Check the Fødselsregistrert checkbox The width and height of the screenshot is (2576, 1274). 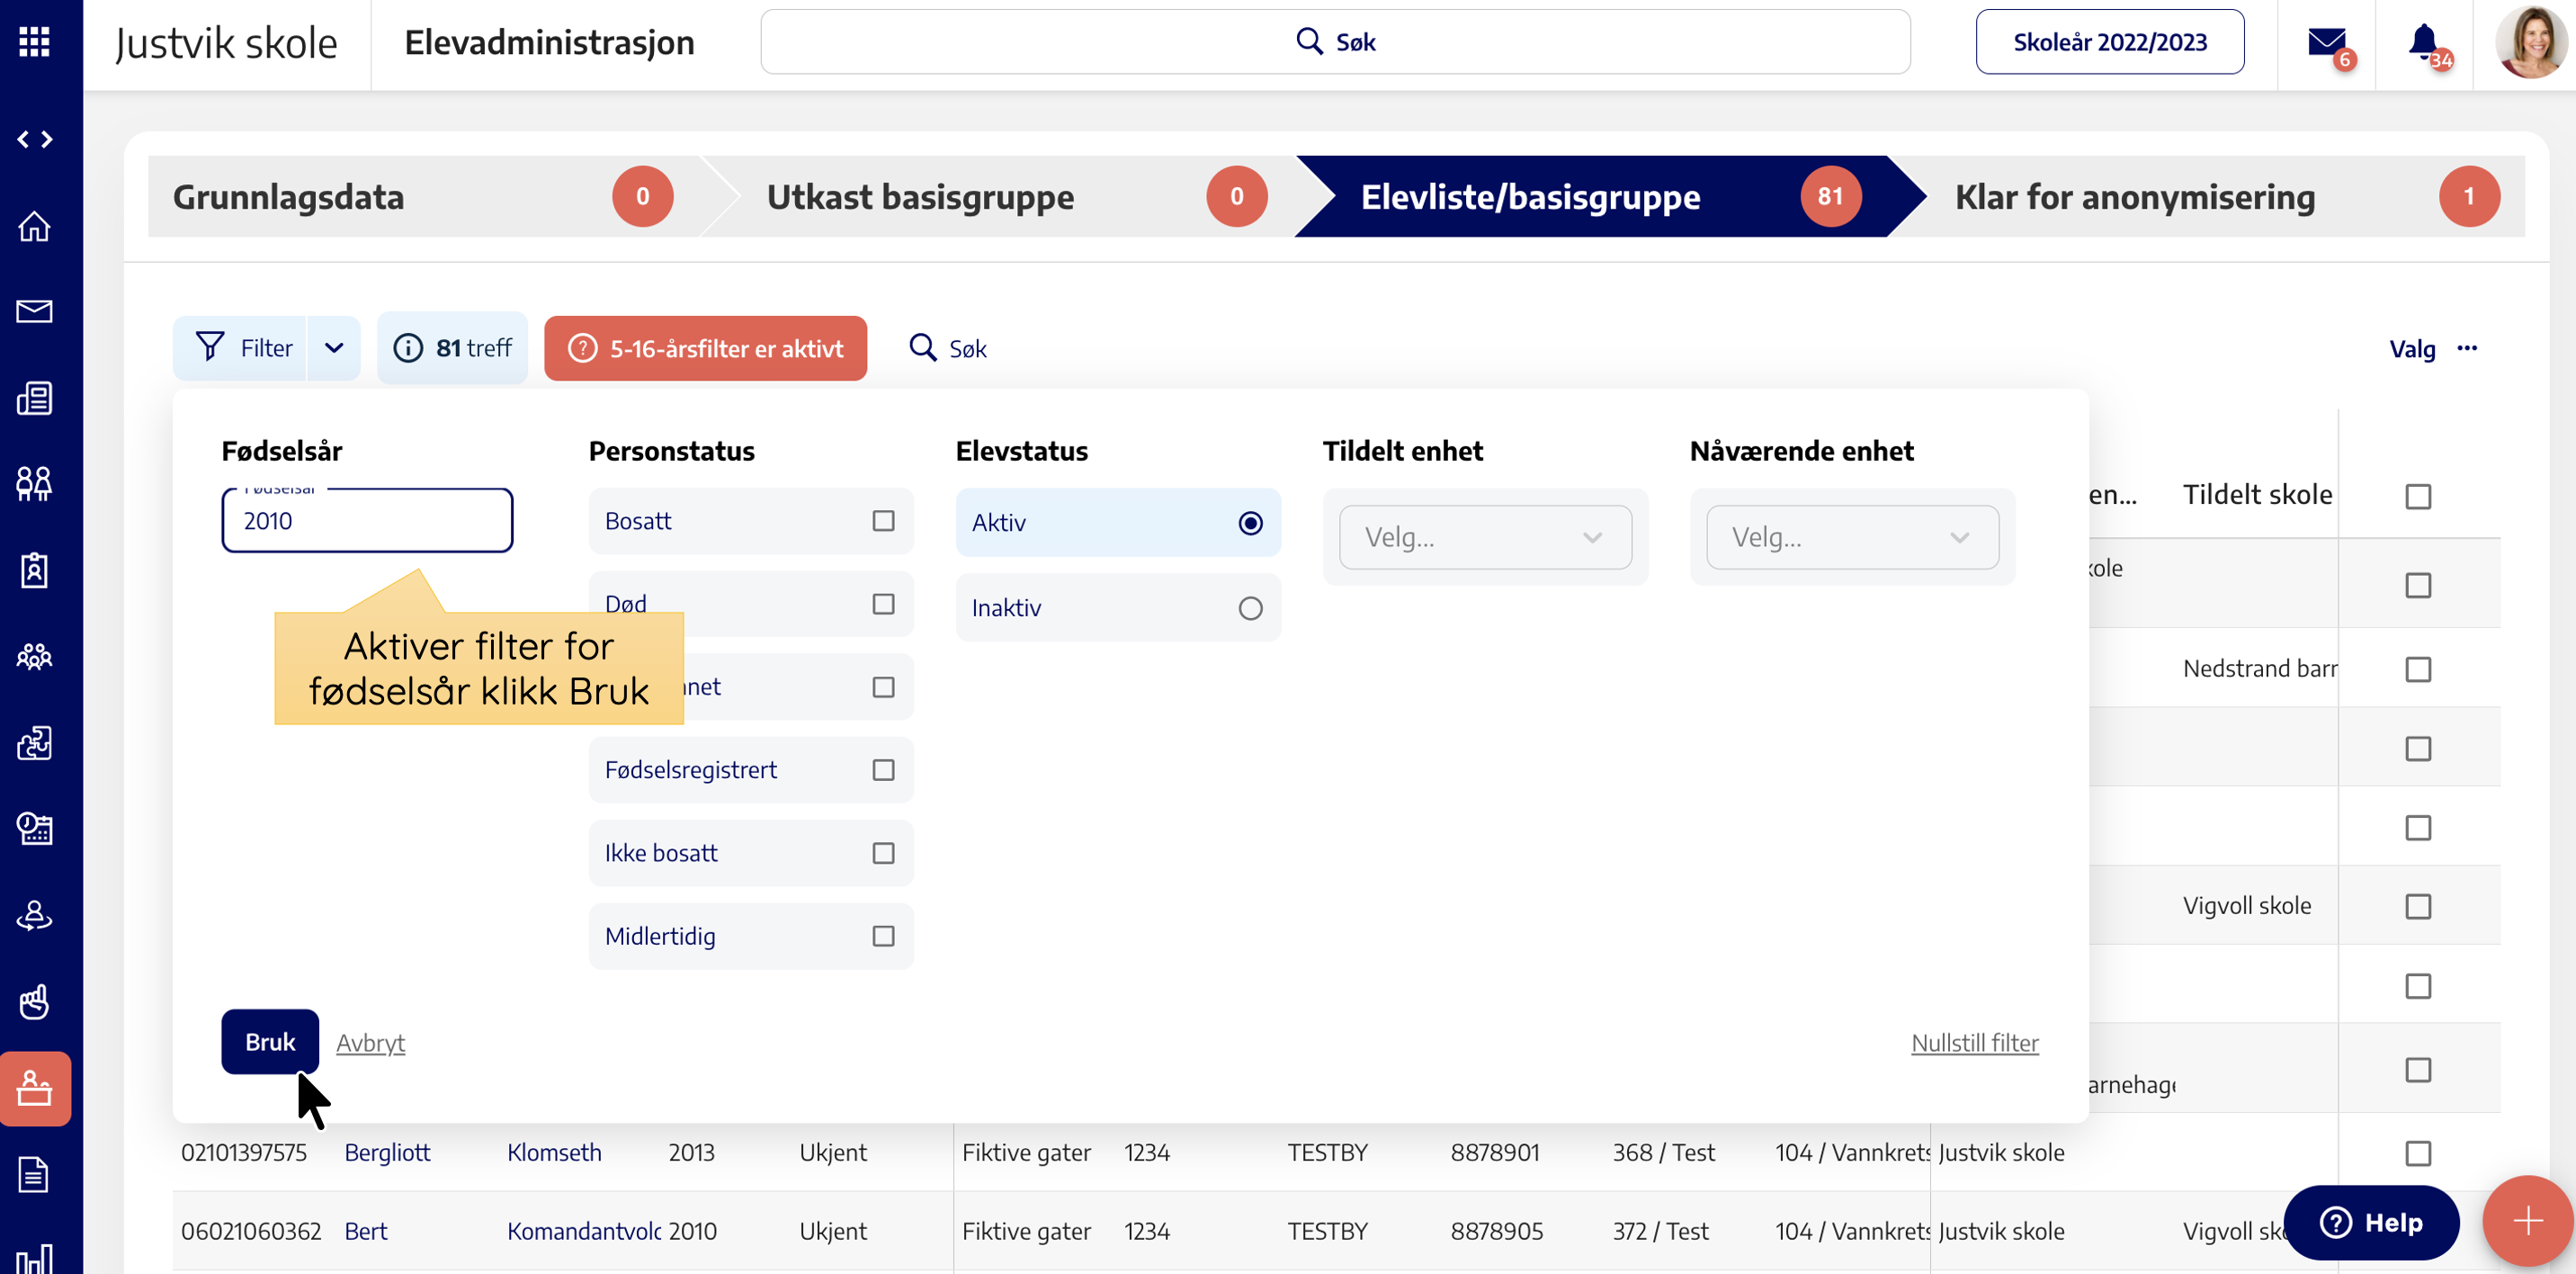pos(883,770)
